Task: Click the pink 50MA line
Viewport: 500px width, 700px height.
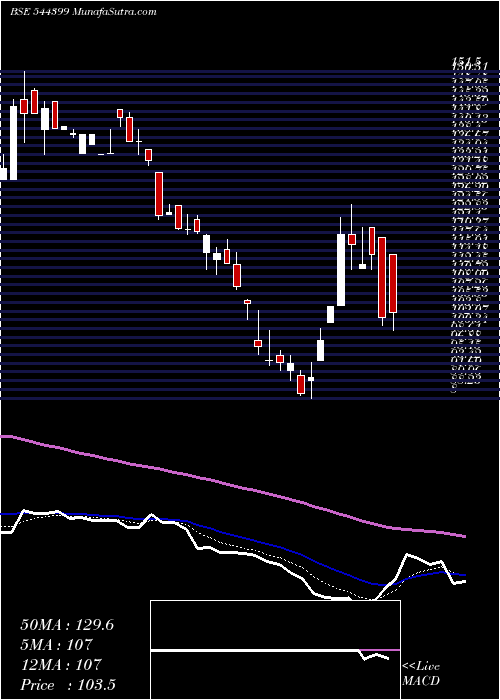Action: tap(232, 486)
